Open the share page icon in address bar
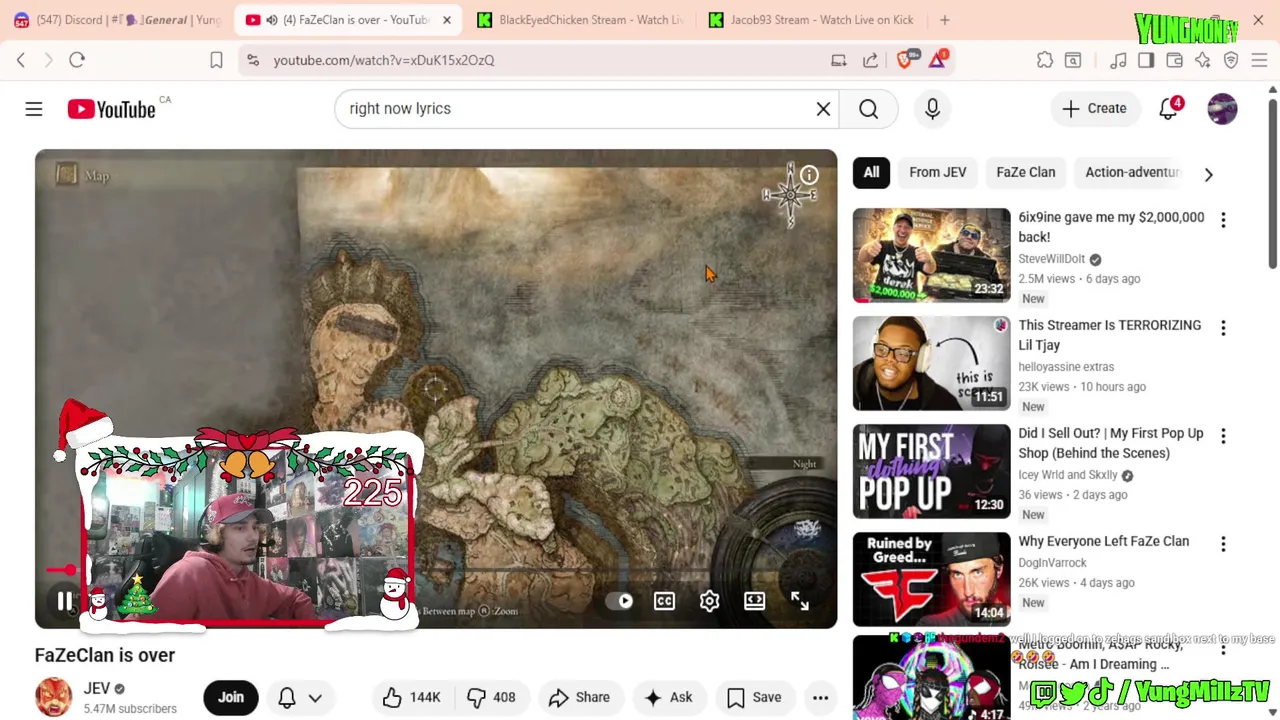This screenshot has width=1280, height=720. coord(871,60)
